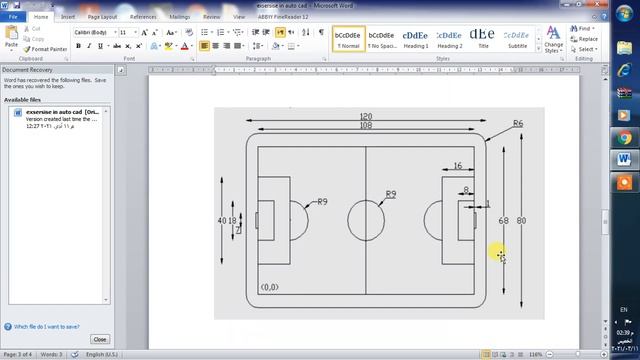Align text right
Image resolution: width=640 pixels, height=360 pixels.
(227, 46)
